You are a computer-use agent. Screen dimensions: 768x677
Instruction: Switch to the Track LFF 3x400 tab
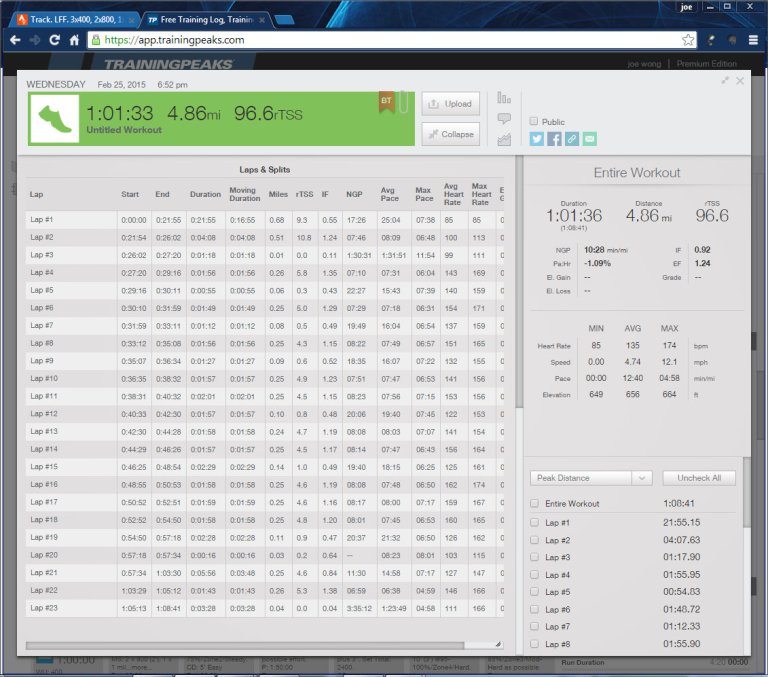point(73,20)
